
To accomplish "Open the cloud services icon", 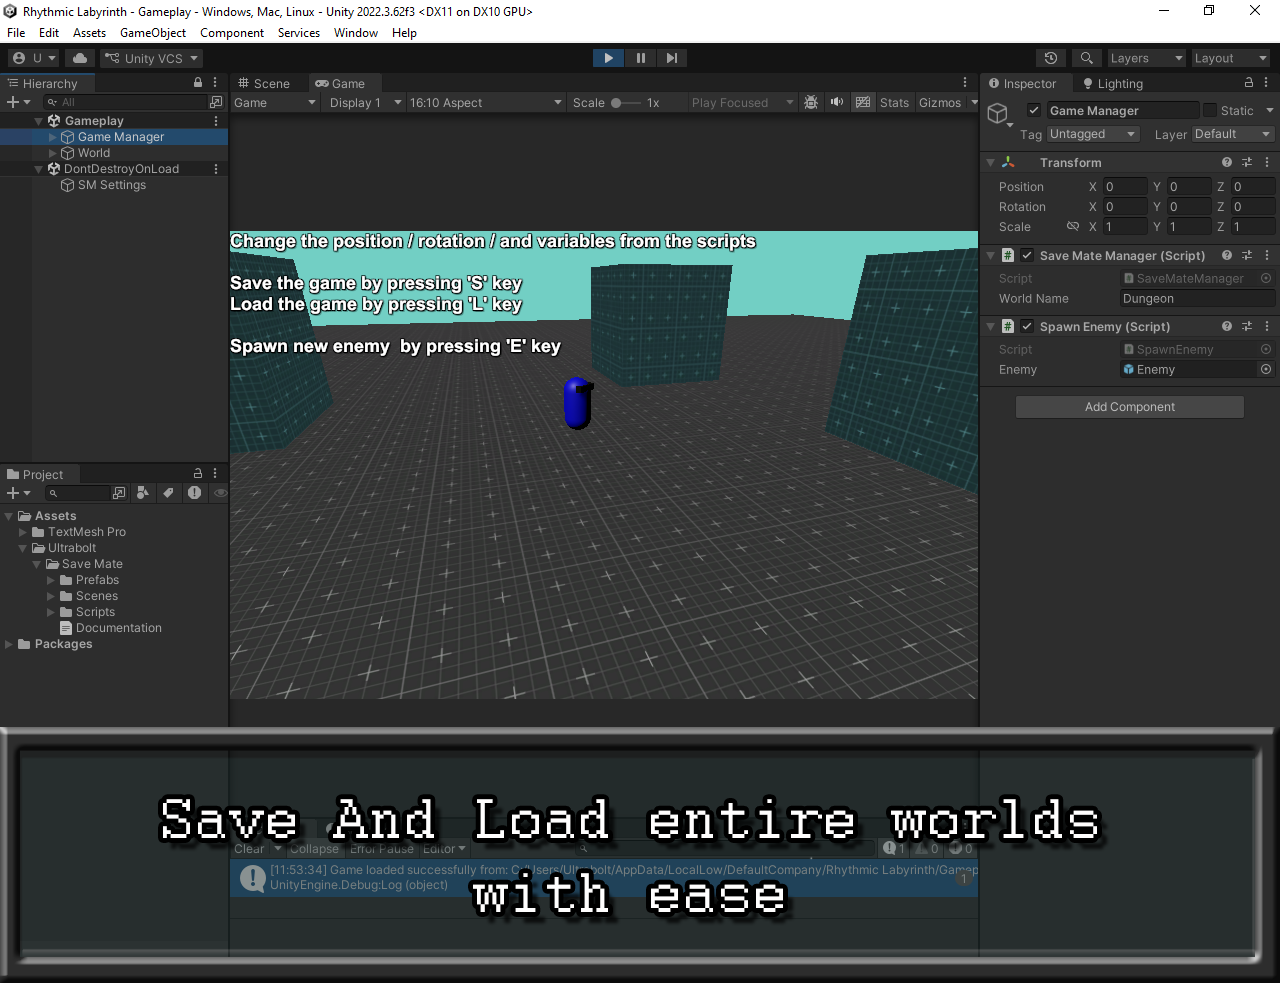I will (80, 58).
